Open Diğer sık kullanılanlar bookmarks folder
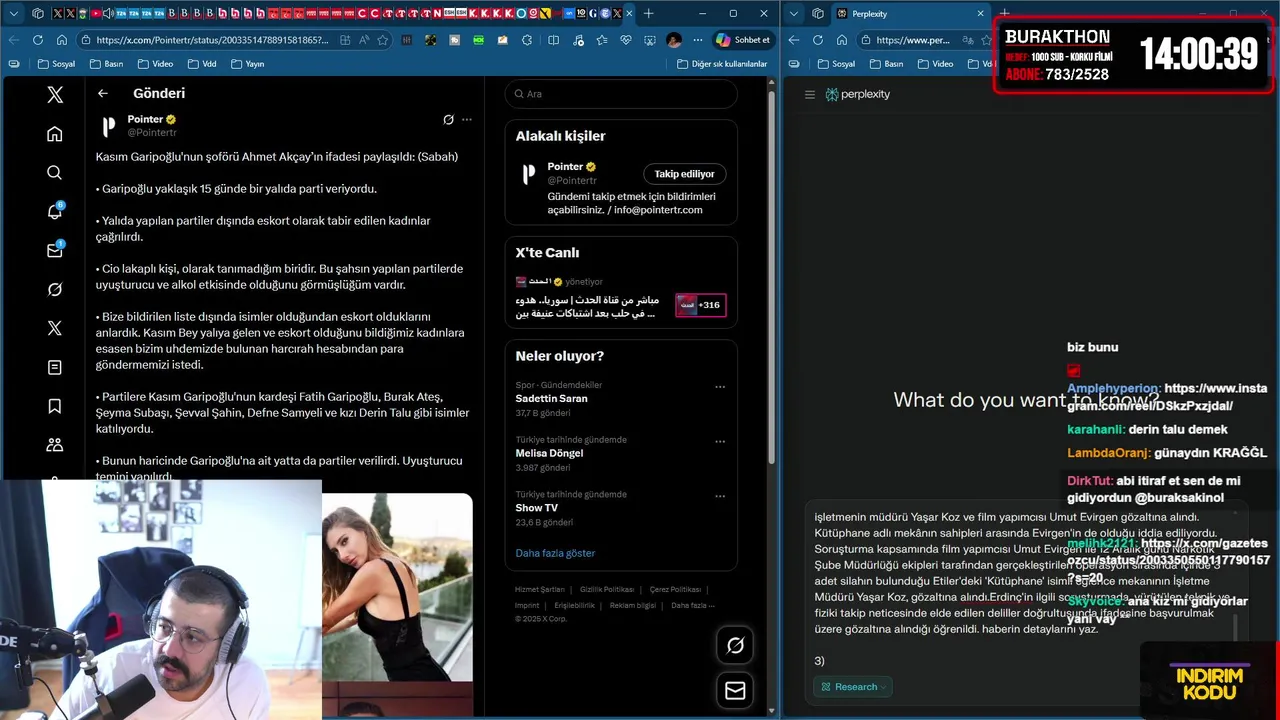1280x720 pixels. coord(722,64)
